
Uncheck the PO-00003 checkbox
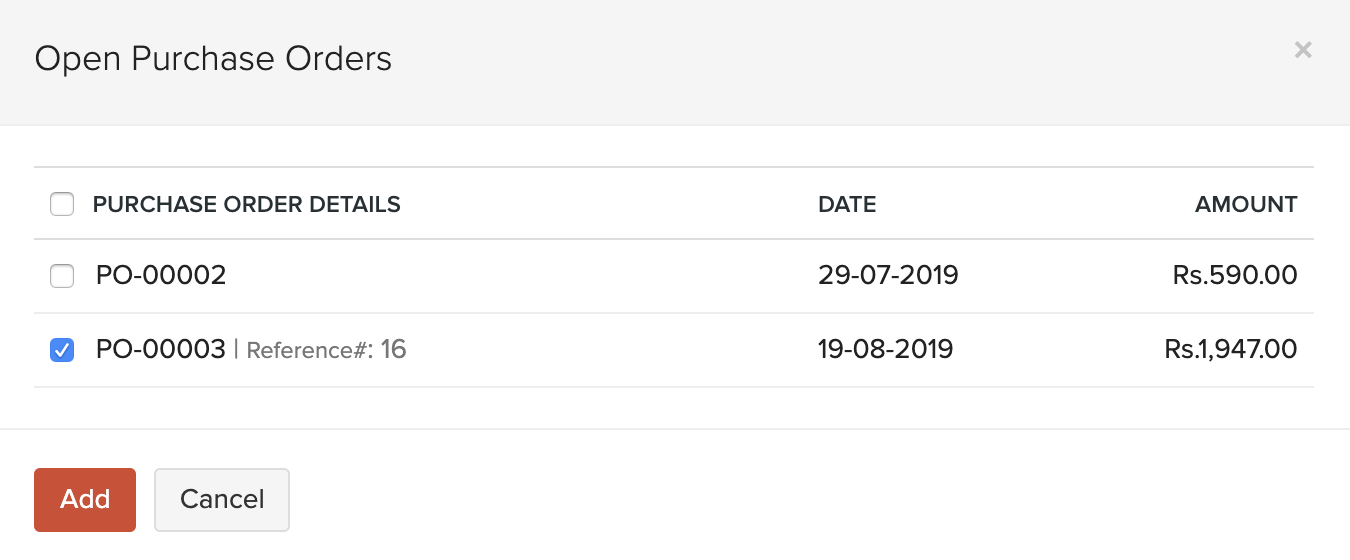pos(62,350)
